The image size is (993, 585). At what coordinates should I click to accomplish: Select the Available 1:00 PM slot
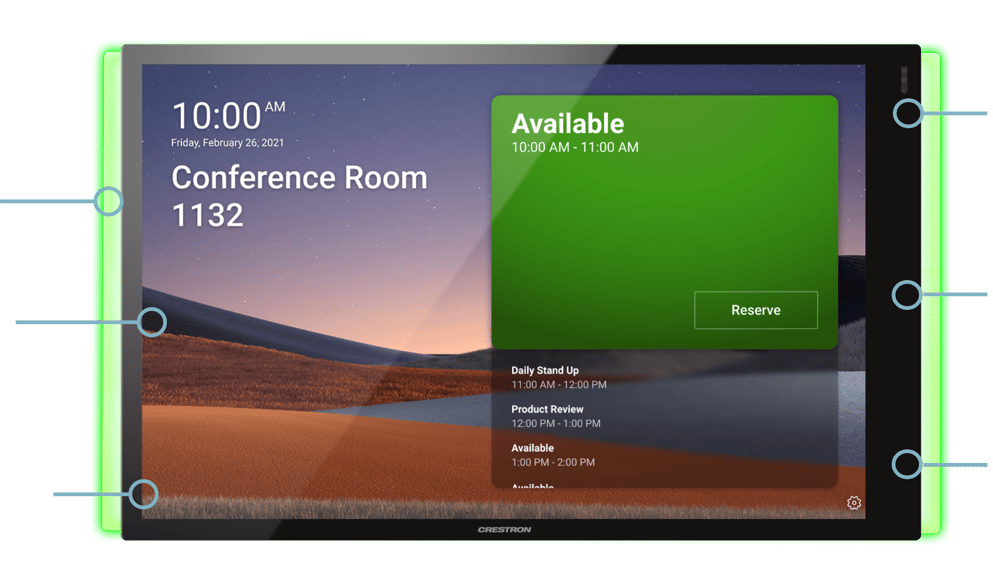[x=553, y=455]
